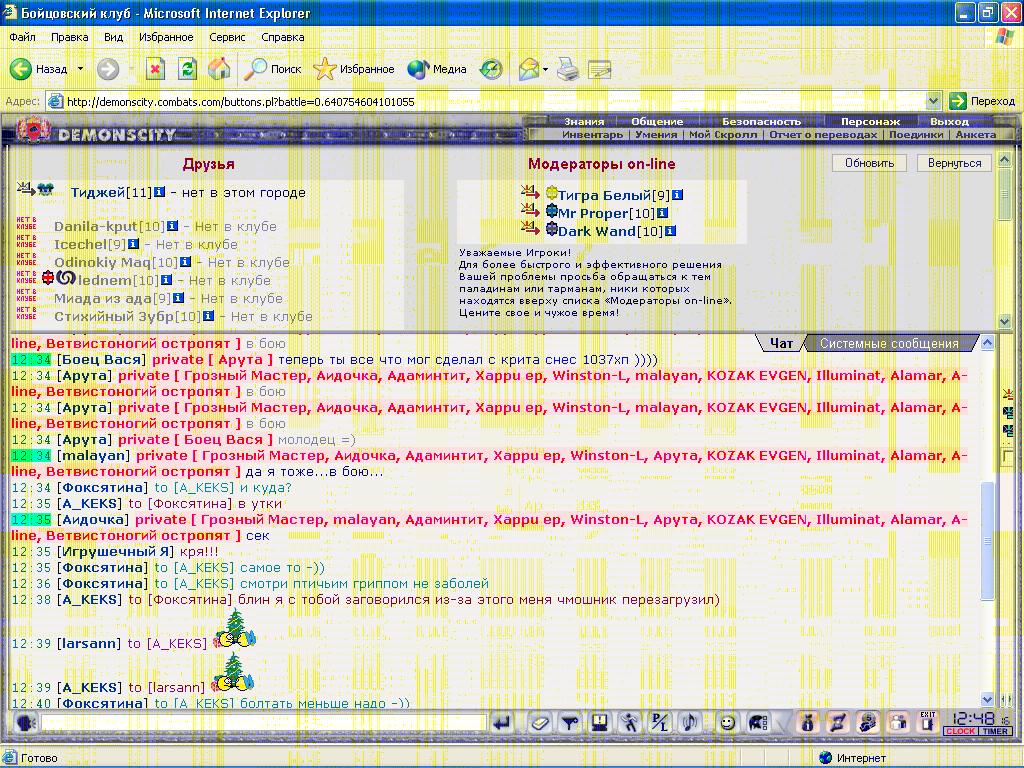
Task: Open the Инвентарь link
Action: (592, 135)
